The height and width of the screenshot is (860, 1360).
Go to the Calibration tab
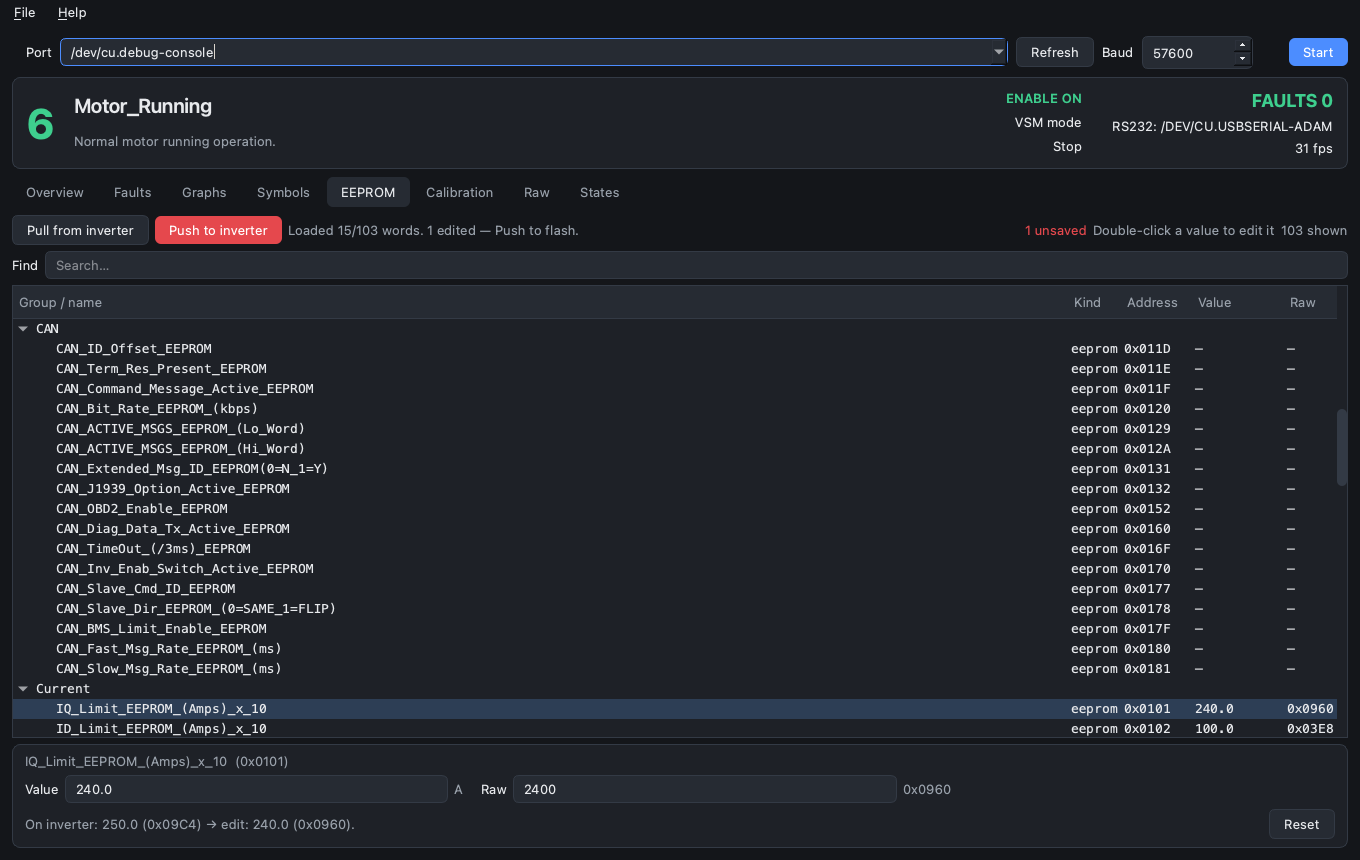[x=459, y=192]
